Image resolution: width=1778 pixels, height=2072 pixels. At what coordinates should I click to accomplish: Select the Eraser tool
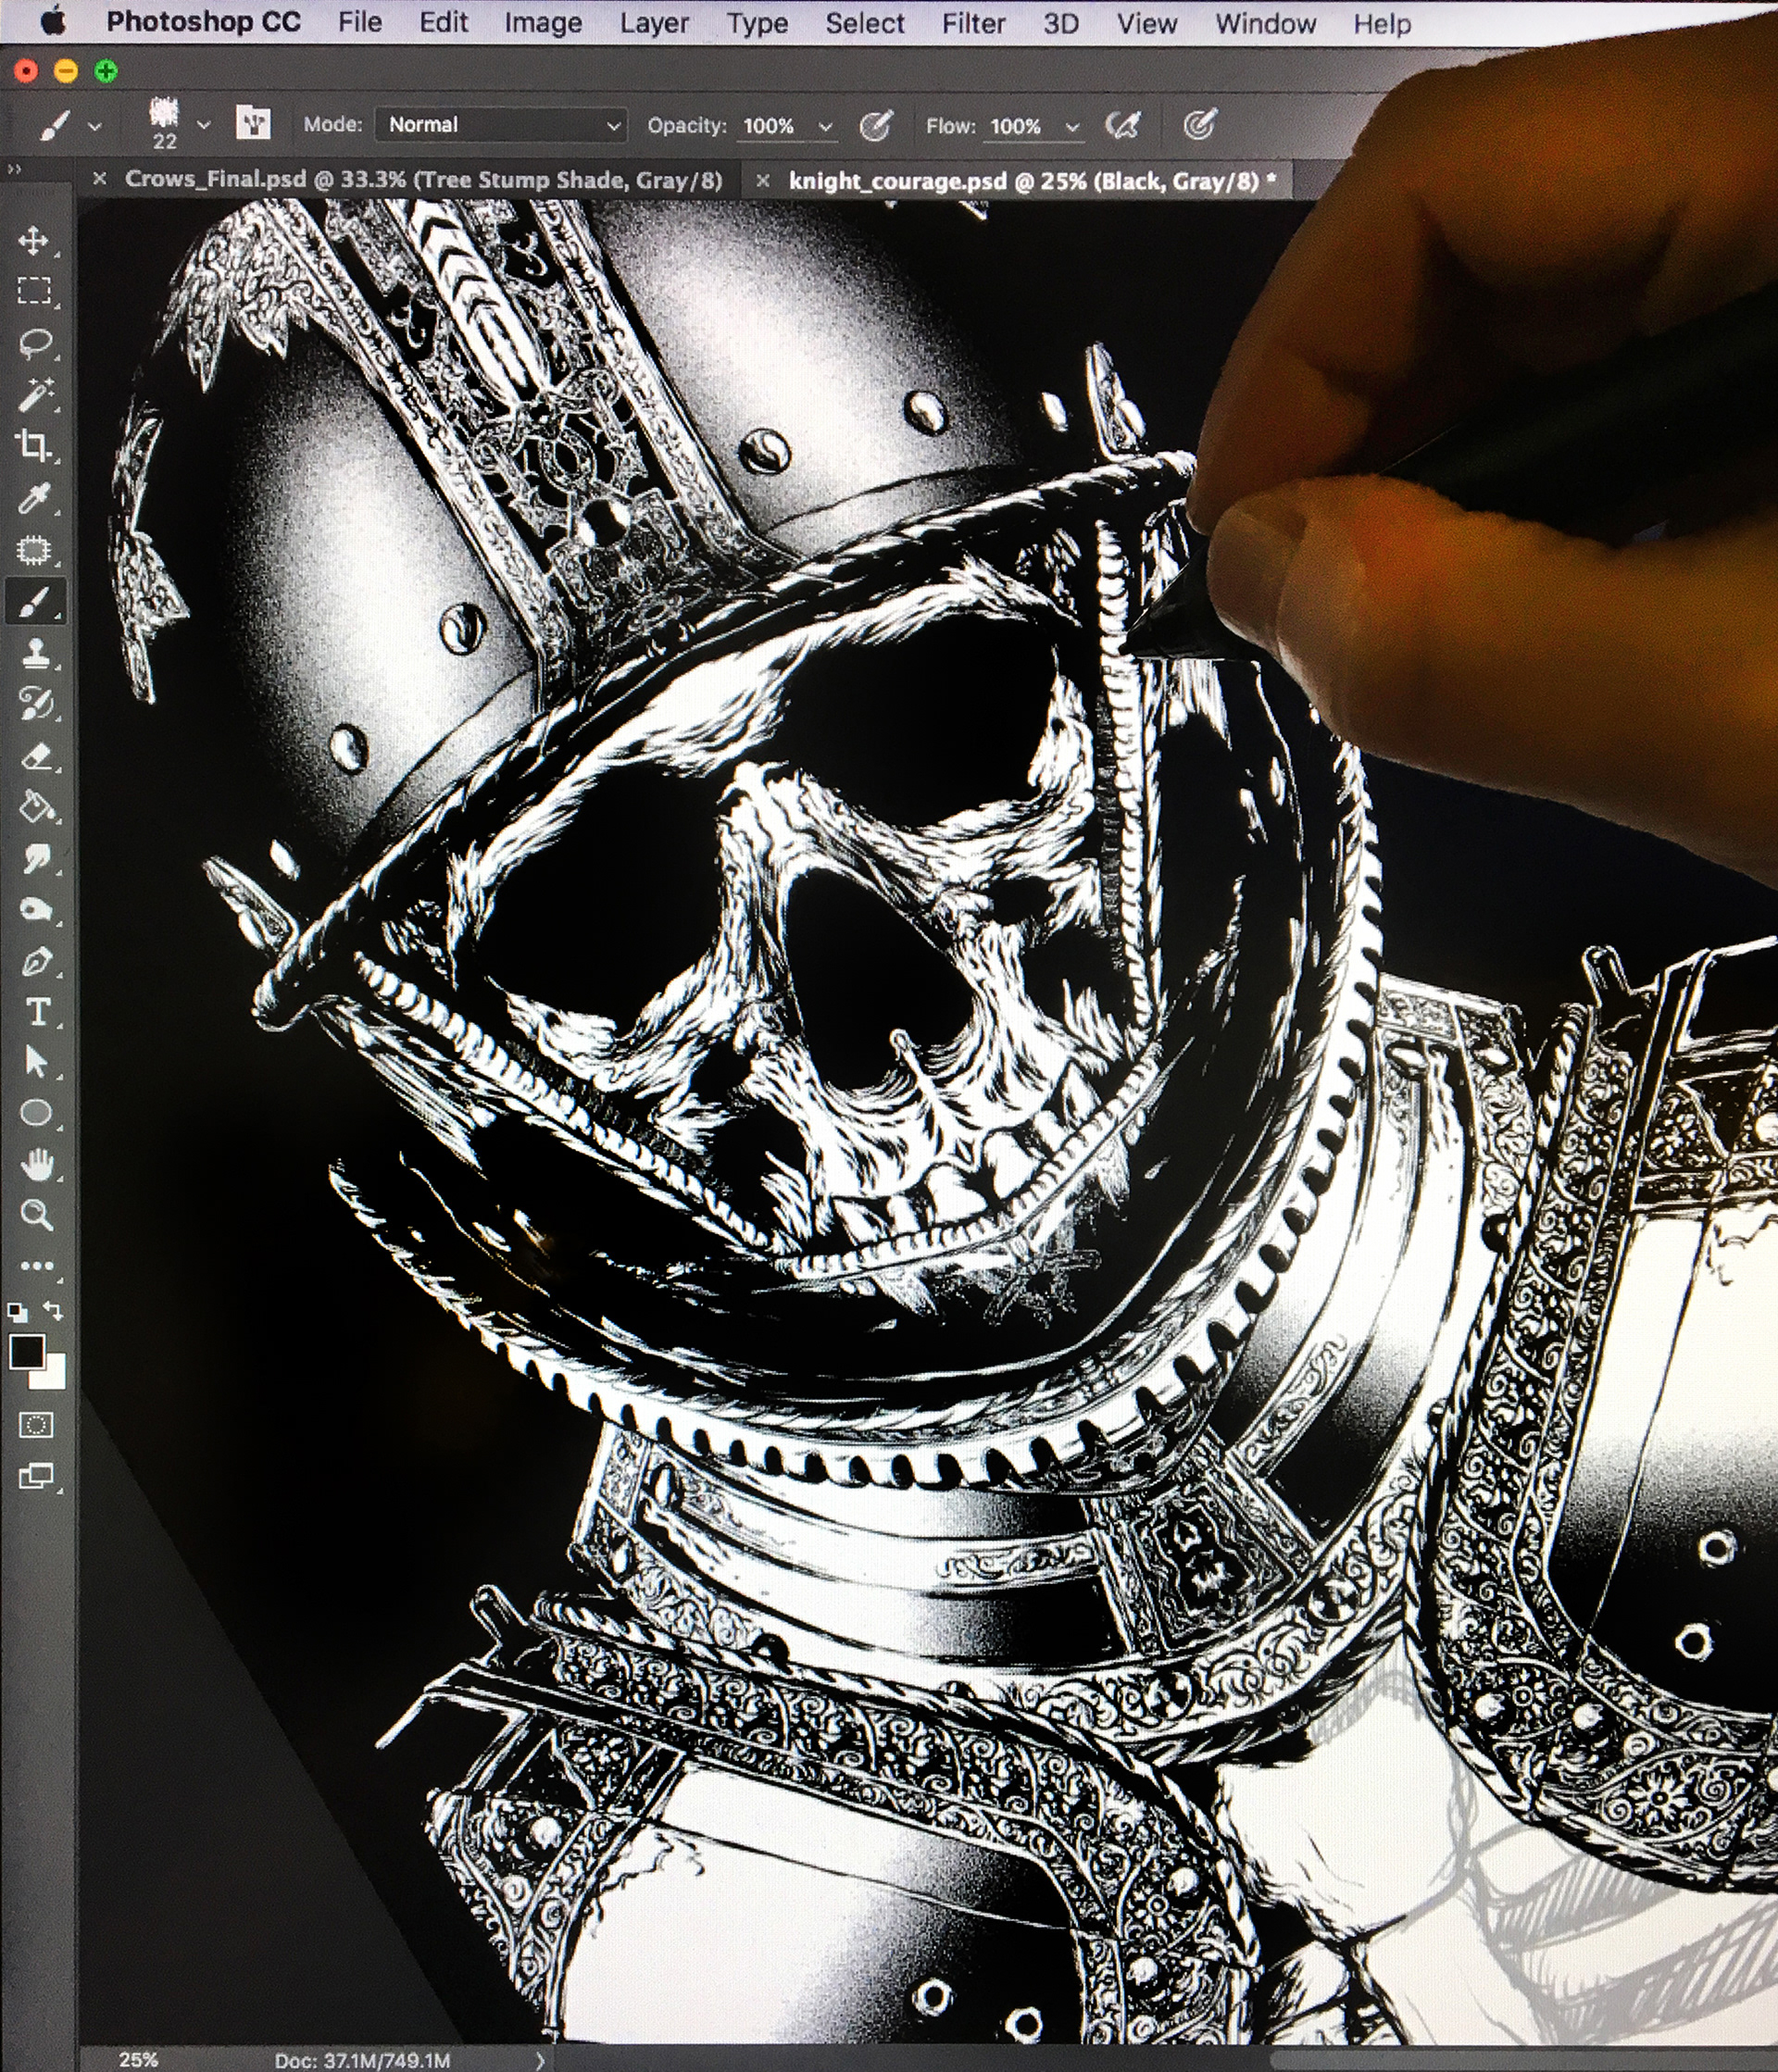pyautogui.click(x=36, y=757)
